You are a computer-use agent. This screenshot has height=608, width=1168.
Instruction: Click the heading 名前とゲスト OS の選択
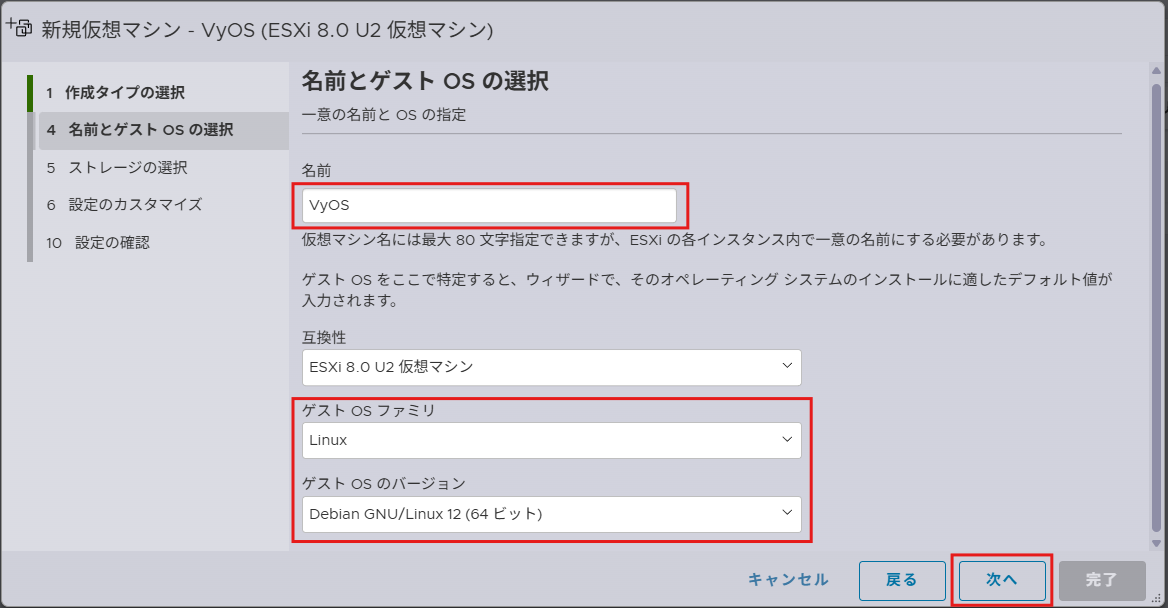click(425, 80)
